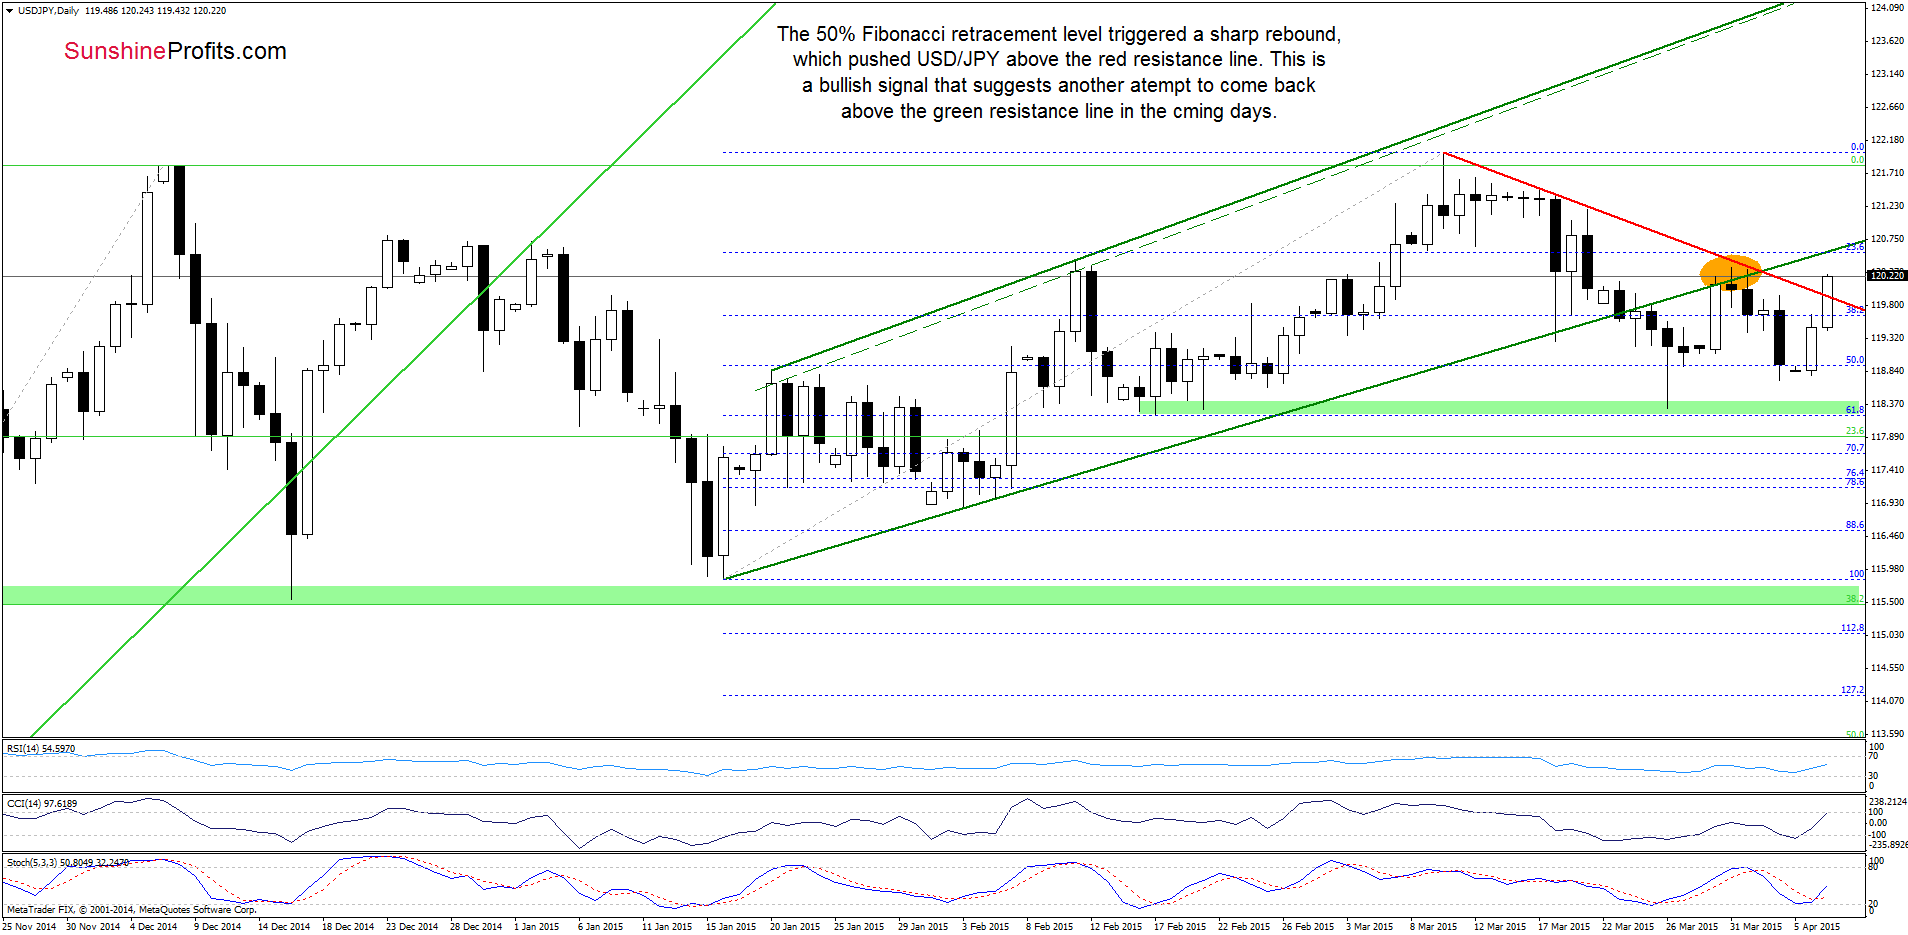
Task: Click the 123.140 price axis label
Action: [1887, 74]
